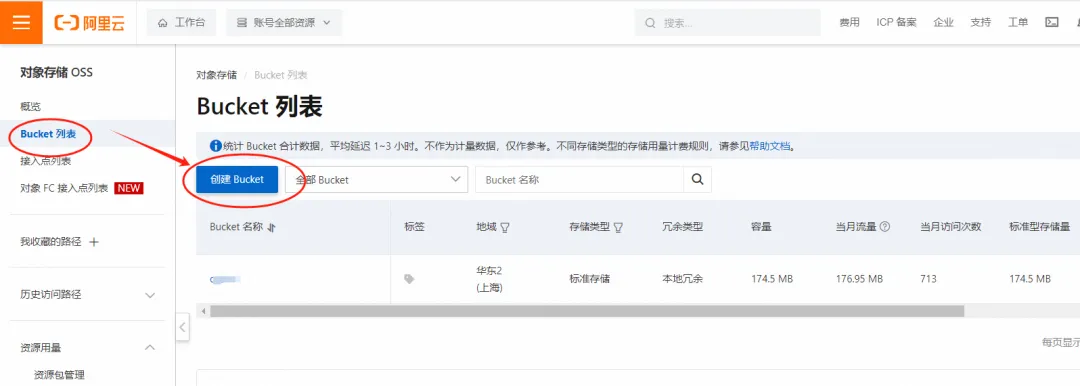The image size is (1080, 386).
Task: Open 对象 FC 接入点列表
Action: pos(64,188)
